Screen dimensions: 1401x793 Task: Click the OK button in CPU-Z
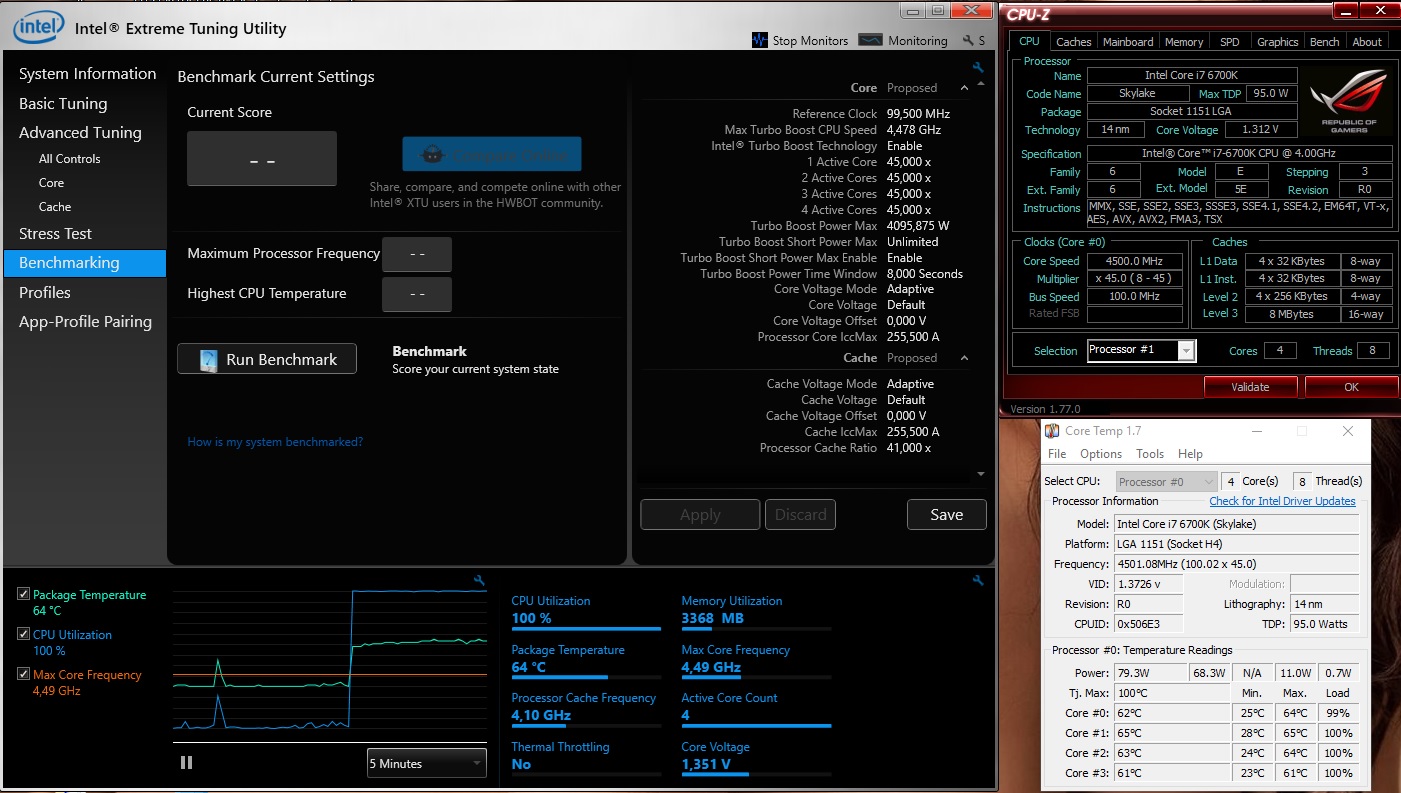tap(1351, 387)
